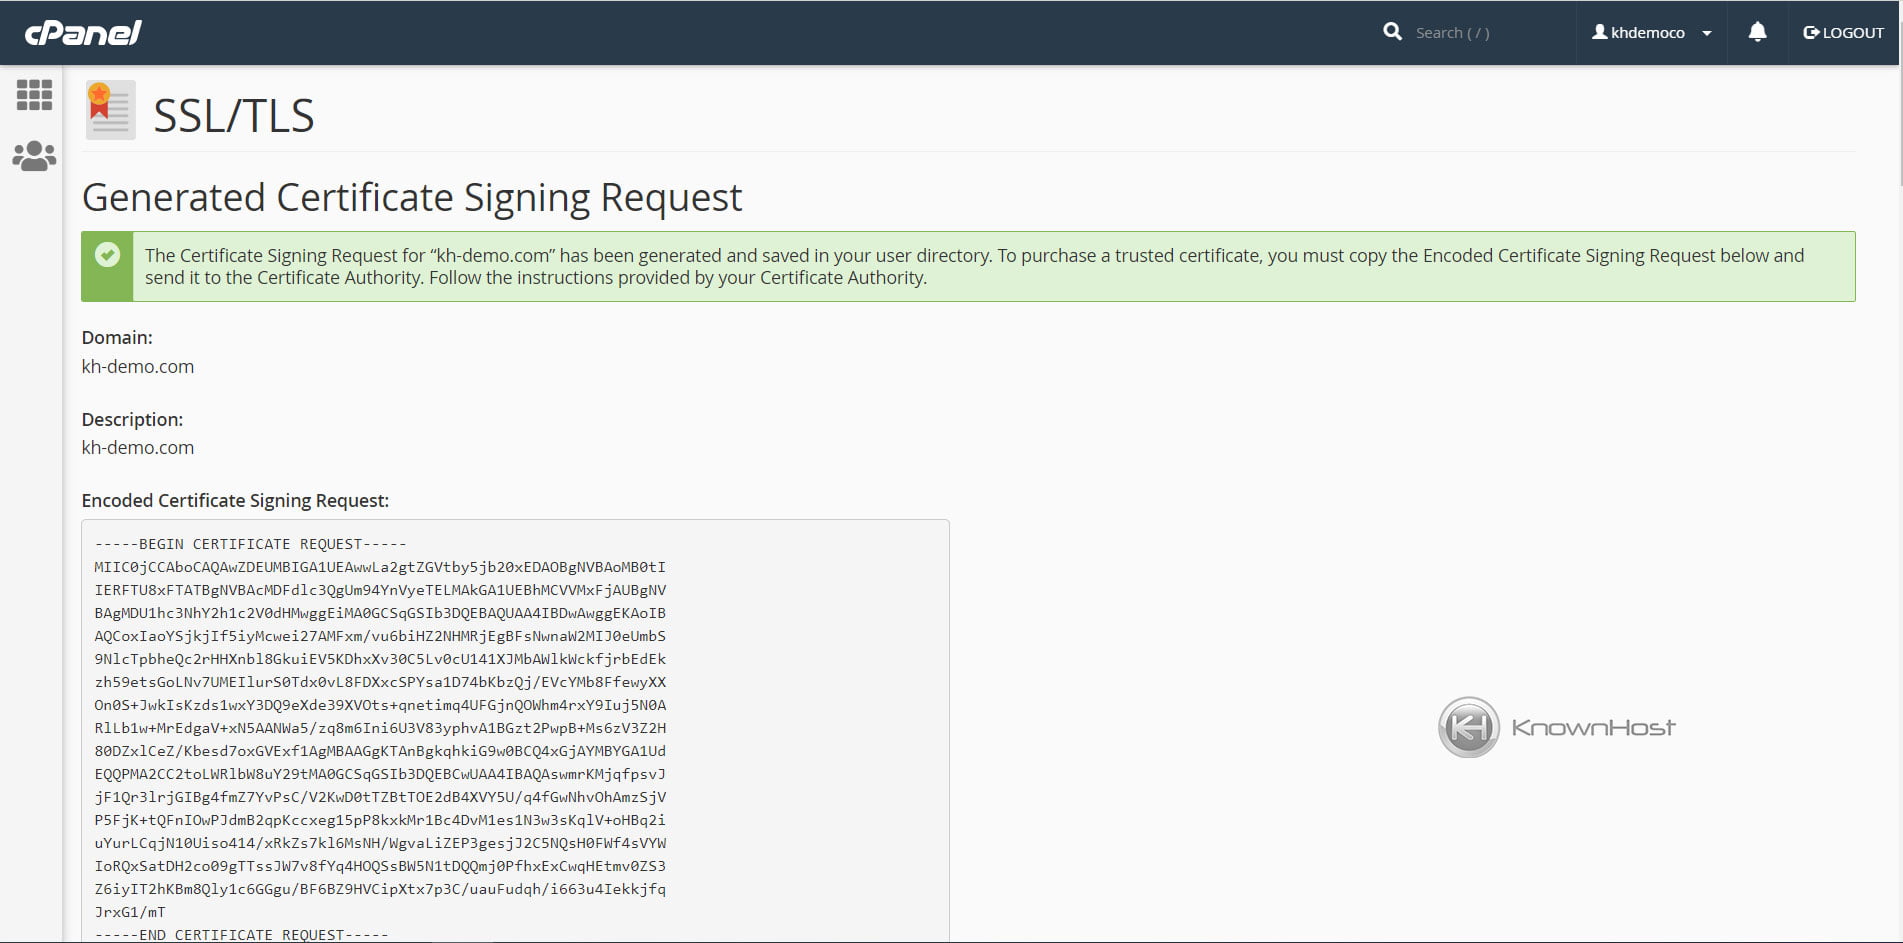This screenshot has height=943, width=1903.
Task: Click the magnifying glass search icon
Action: pyautogui.click(x=1392, y=31)
